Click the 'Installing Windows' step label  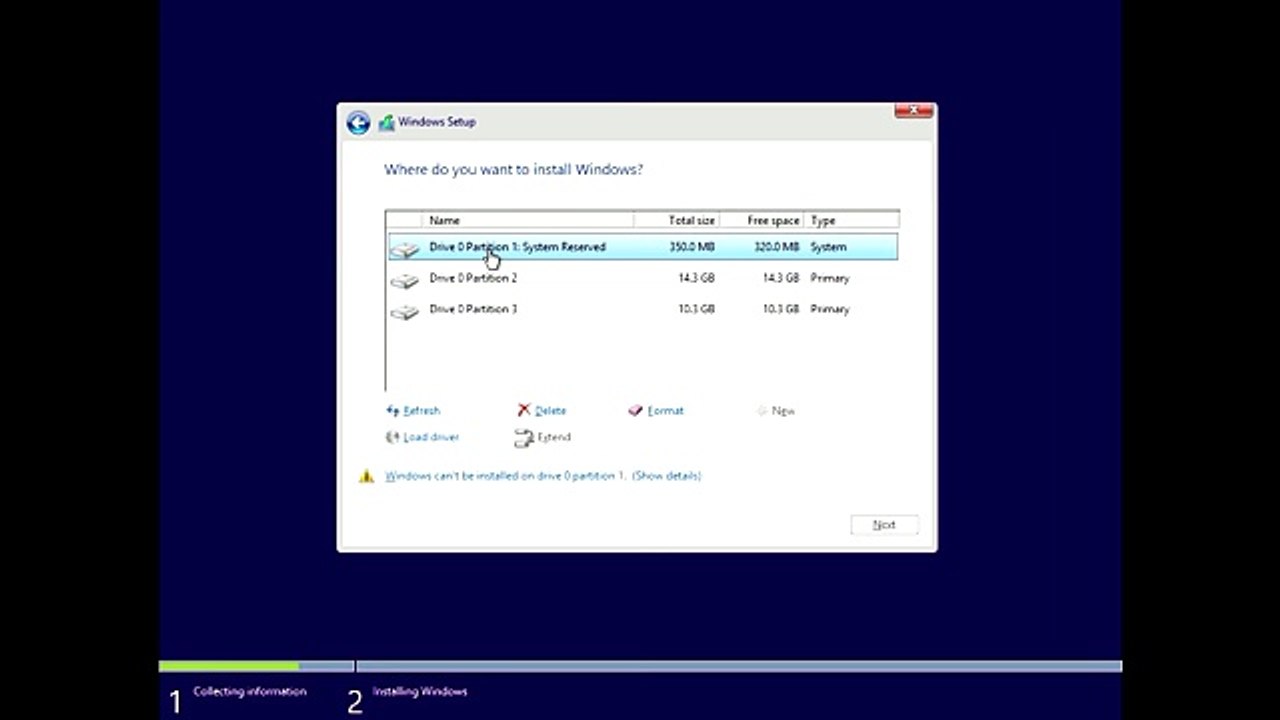[x=420, y=691]
